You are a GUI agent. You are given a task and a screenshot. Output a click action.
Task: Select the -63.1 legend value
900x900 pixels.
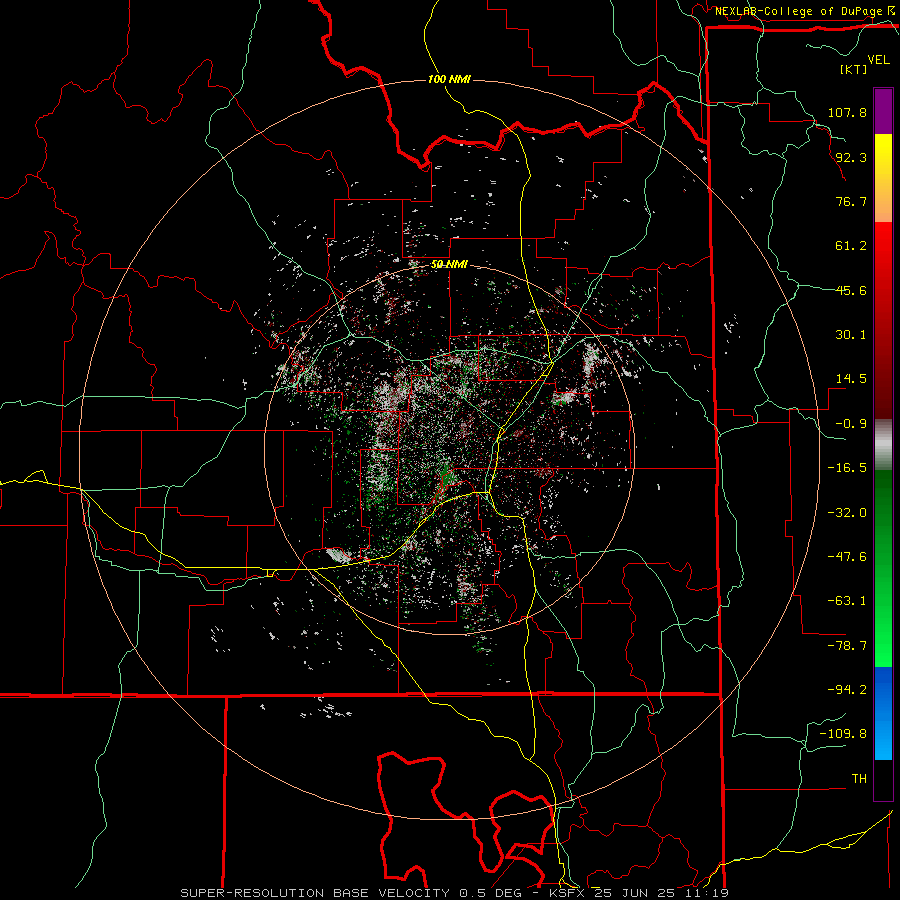coord(847,601)
